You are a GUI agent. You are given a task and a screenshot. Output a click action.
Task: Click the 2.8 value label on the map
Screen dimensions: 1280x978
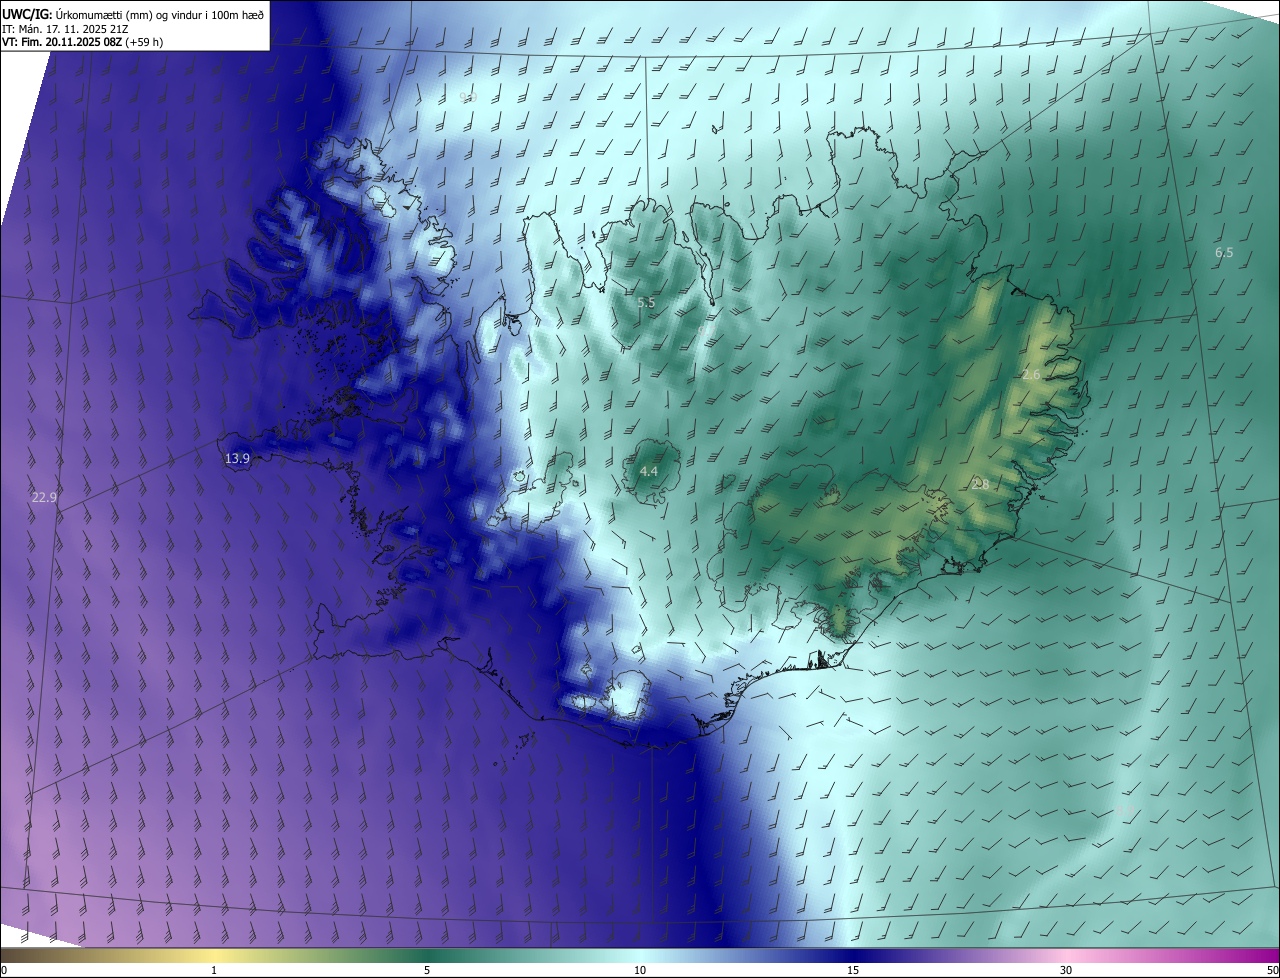[x=981, y=484]
